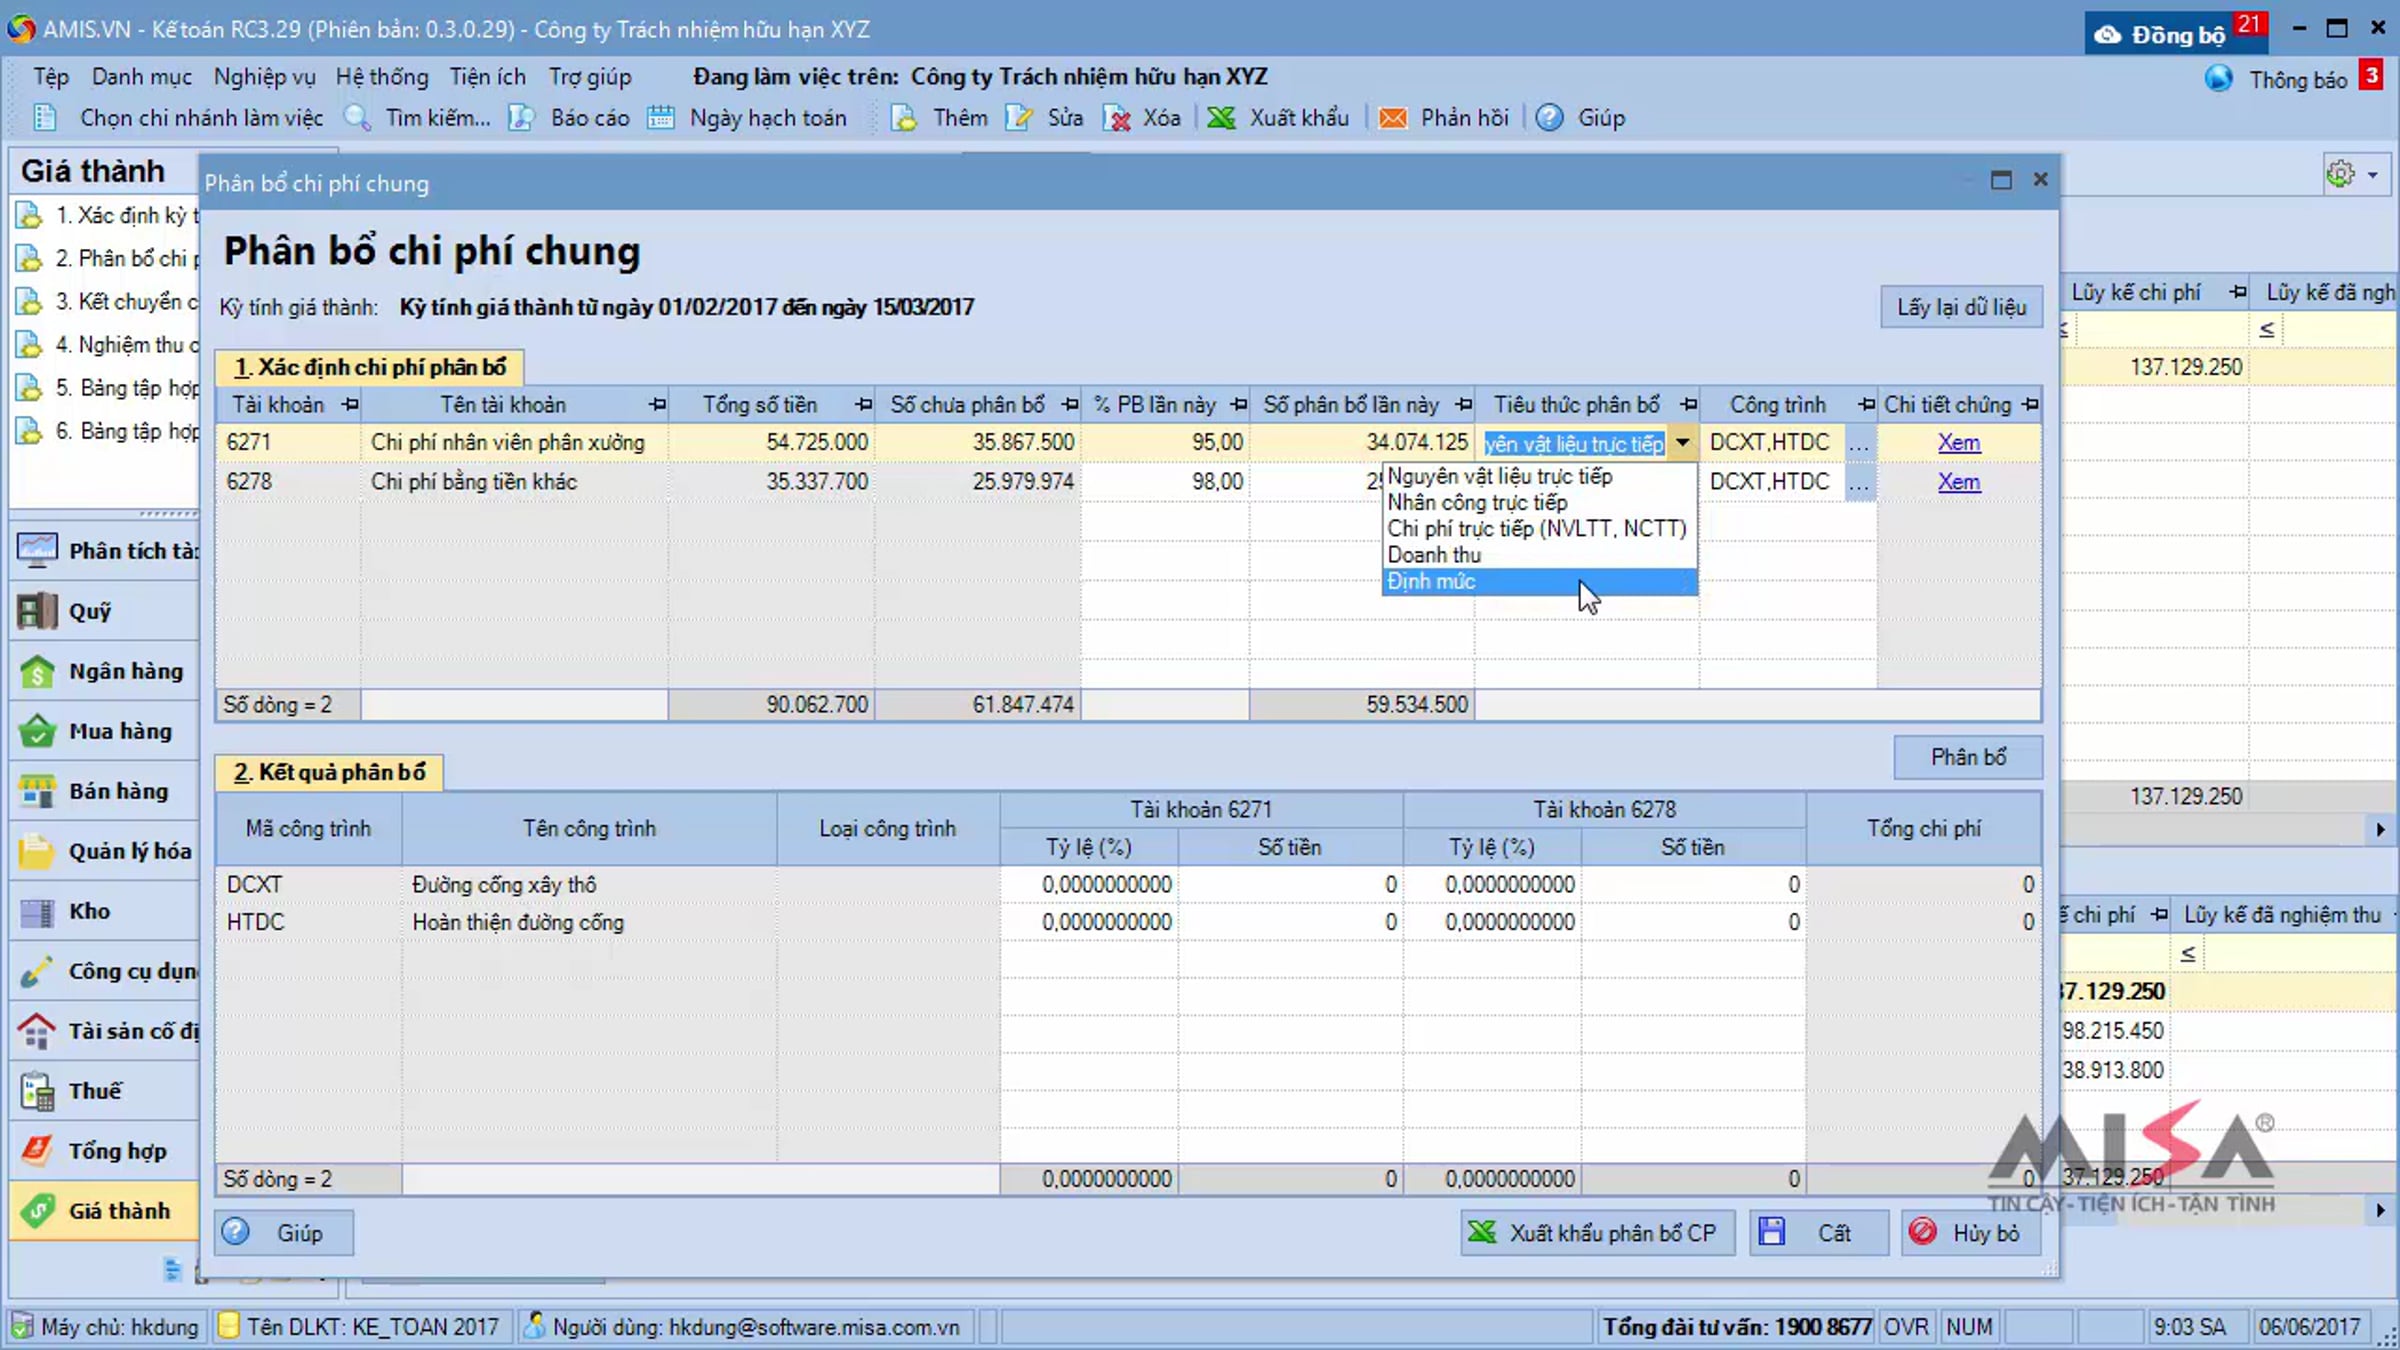
Task: Click the Lấy lại dữ liệu button
Action: point(1961,307)
